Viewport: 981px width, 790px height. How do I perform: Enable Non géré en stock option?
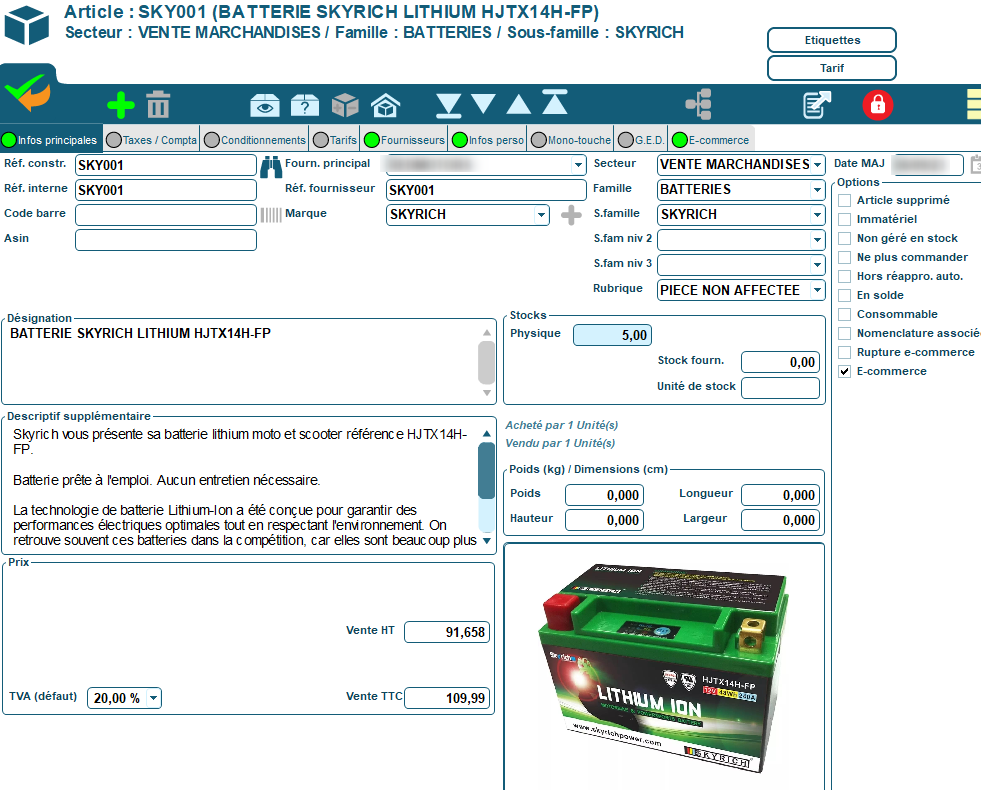[x=845, y=238]
